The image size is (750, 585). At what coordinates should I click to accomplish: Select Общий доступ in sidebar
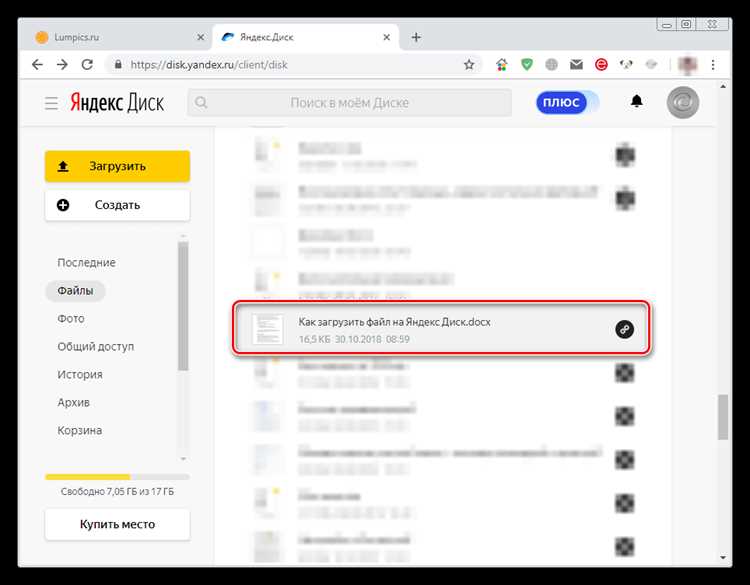tap(96, 347)
